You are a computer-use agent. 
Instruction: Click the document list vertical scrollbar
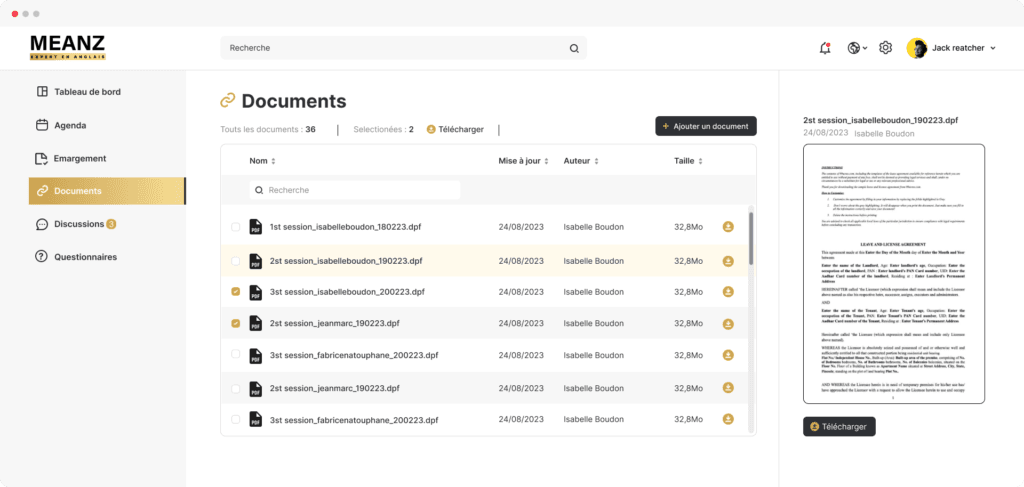click(x=751, y=232)
